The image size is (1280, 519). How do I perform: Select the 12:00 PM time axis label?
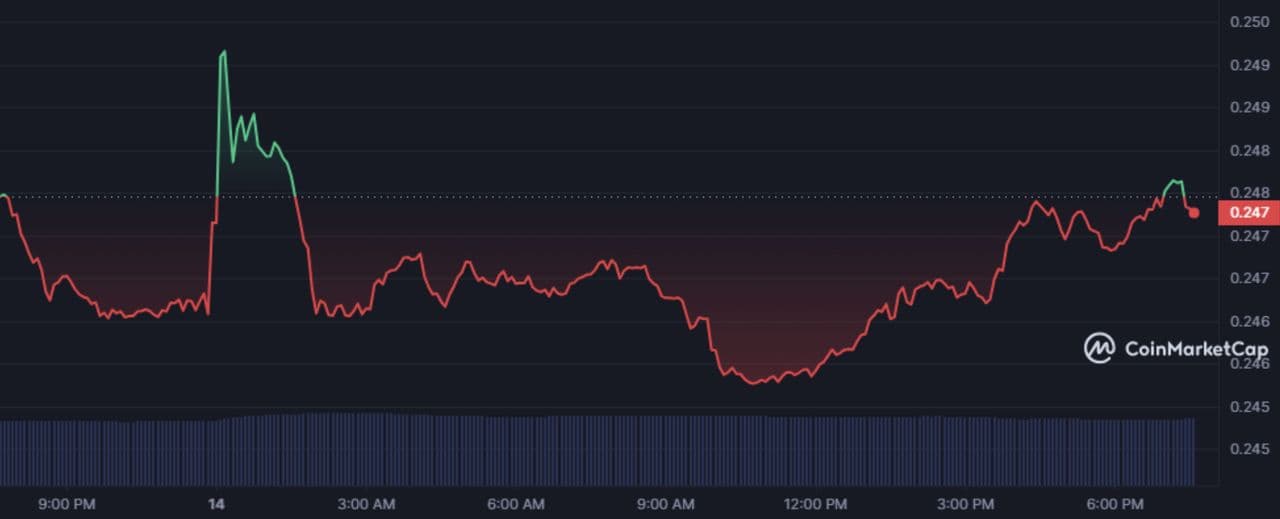pos(816,503)
